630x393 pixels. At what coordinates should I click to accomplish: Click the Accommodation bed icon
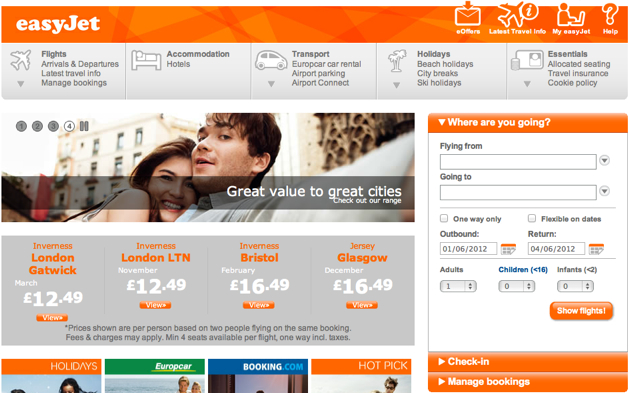tap(146, 60)
